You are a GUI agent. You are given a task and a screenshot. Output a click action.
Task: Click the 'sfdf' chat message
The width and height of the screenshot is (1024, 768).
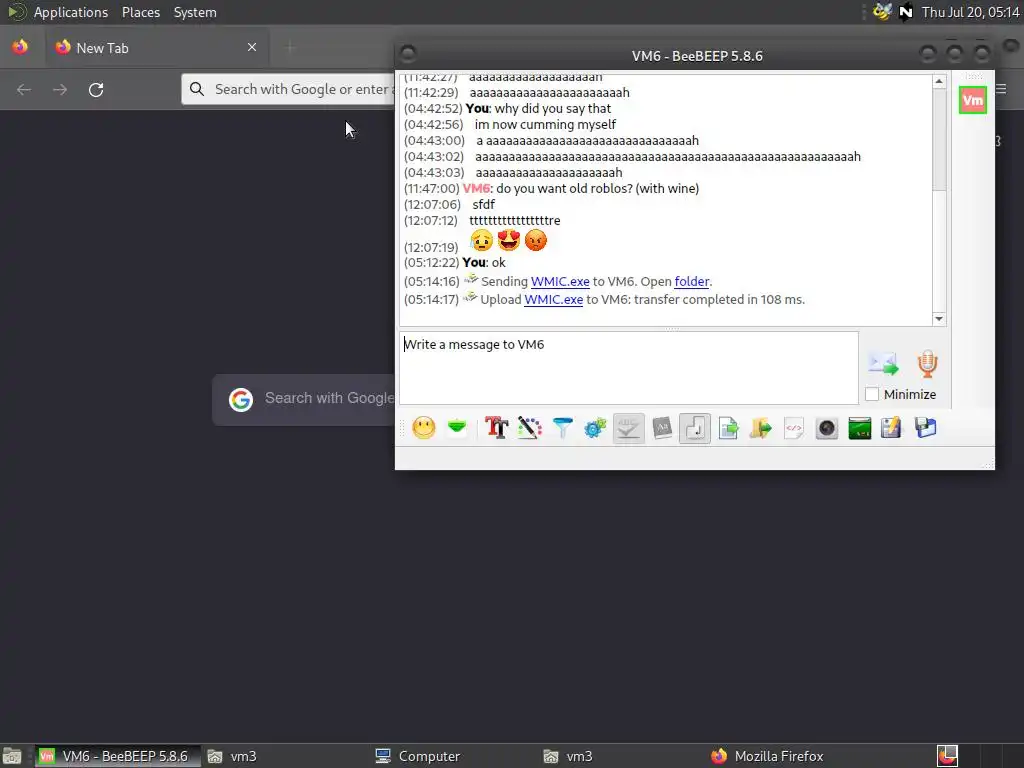pos(483,204)
